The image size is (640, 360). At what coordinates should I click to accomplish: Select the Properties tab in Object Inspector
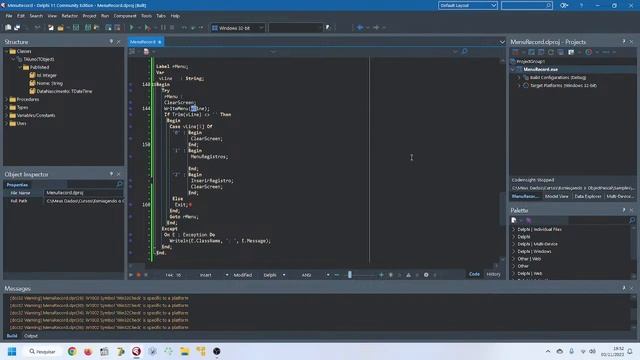point(17,185)
